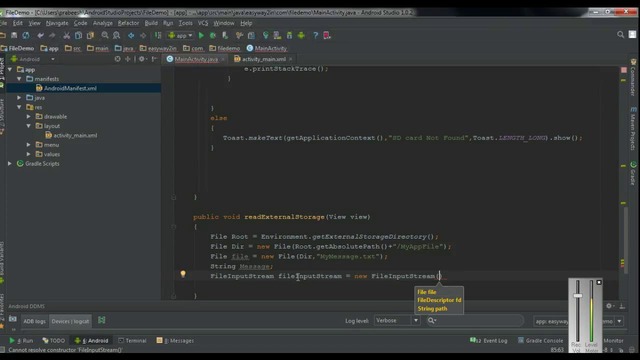Open the Messages tool window

pos(175,340)
